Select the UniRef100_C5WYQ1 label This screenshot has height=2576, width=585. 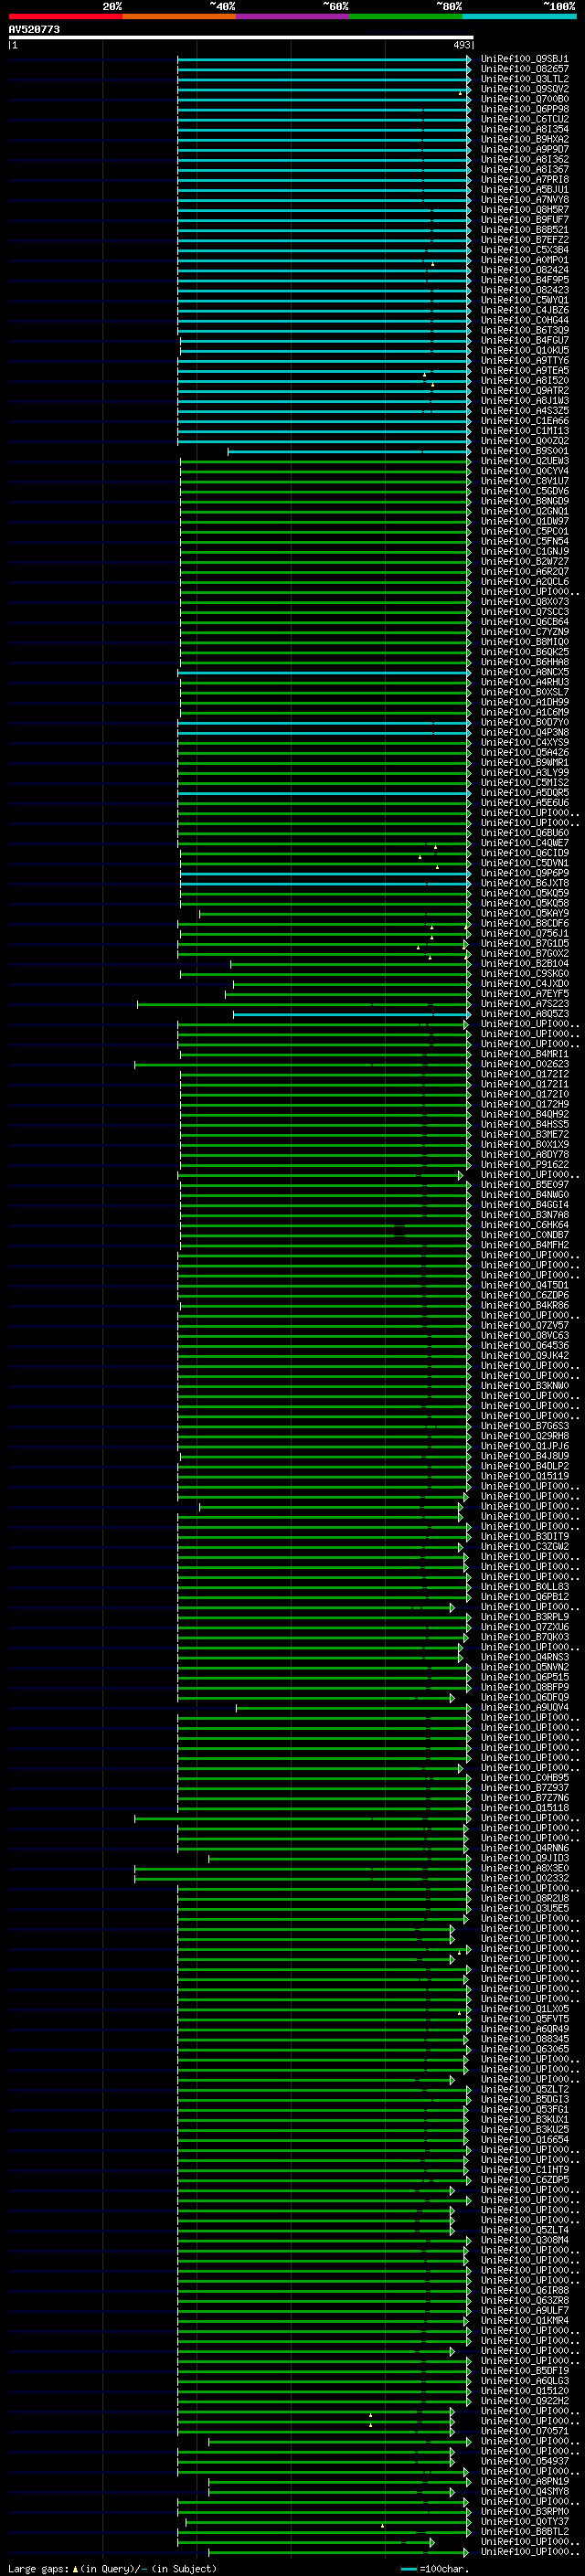coord(525,300)
